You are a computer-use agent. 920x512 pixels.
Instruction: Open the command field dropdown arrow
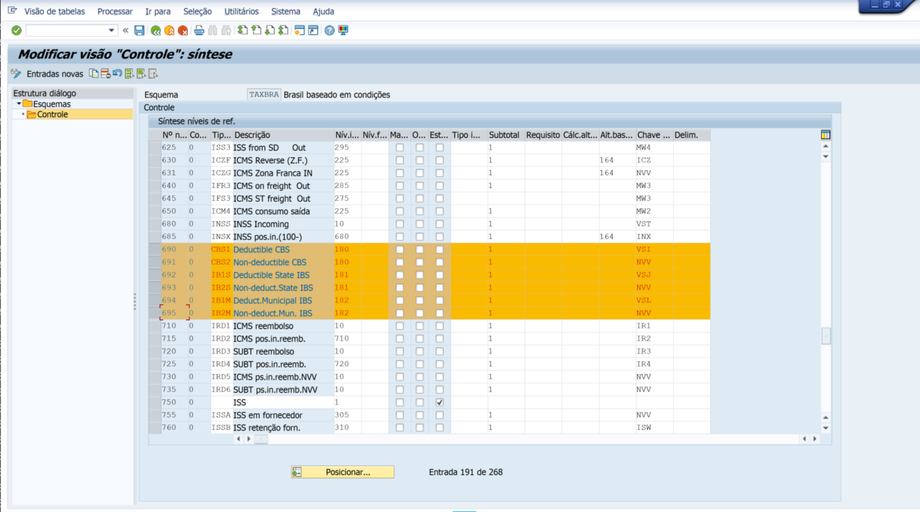pyautogui.click(x=111, y=31)
